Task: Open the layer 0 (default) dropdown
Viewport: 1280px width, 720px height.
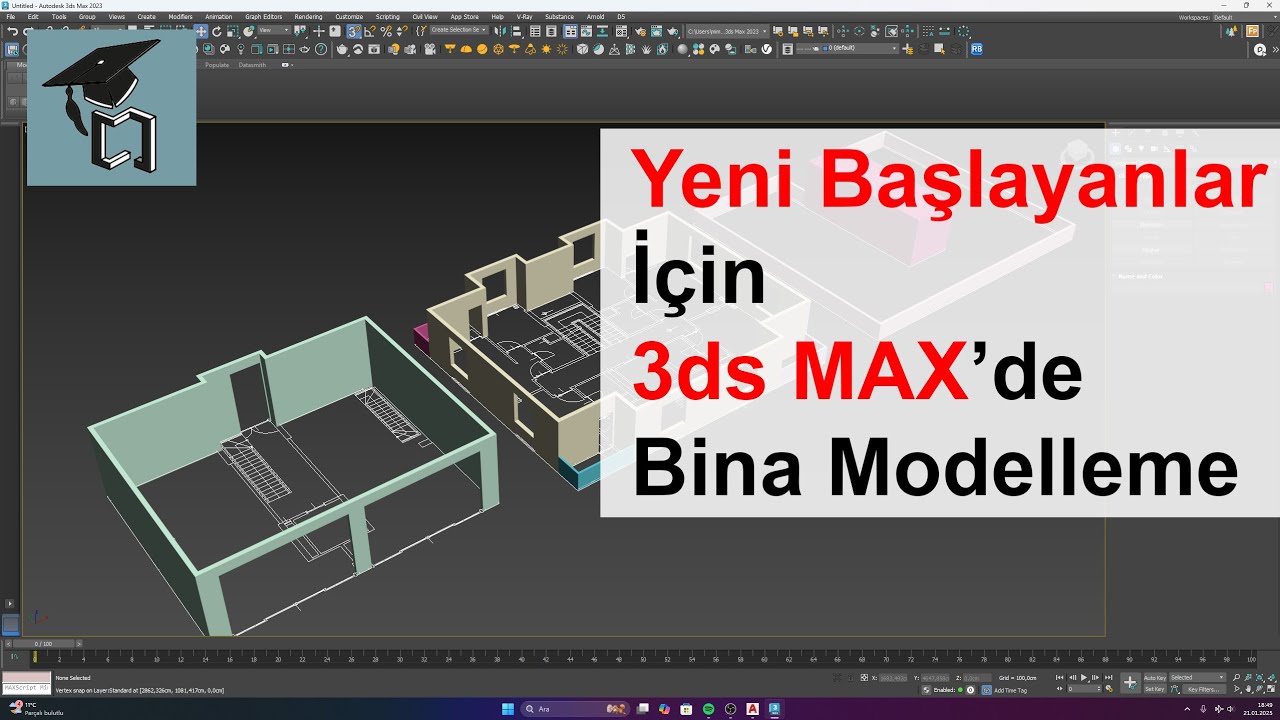Action: click(847, 49)
